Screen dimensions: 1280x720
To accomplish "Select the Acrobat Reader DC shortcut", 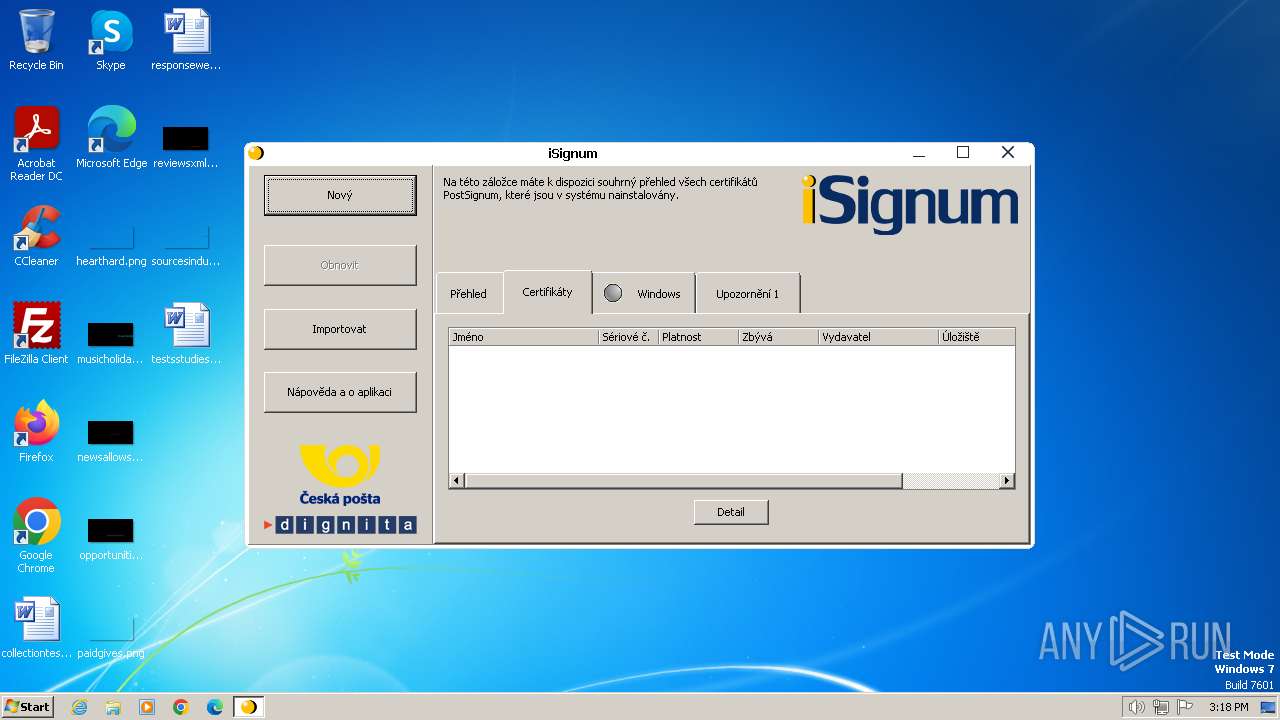I will pyautogui.click(x=36, y=144).
